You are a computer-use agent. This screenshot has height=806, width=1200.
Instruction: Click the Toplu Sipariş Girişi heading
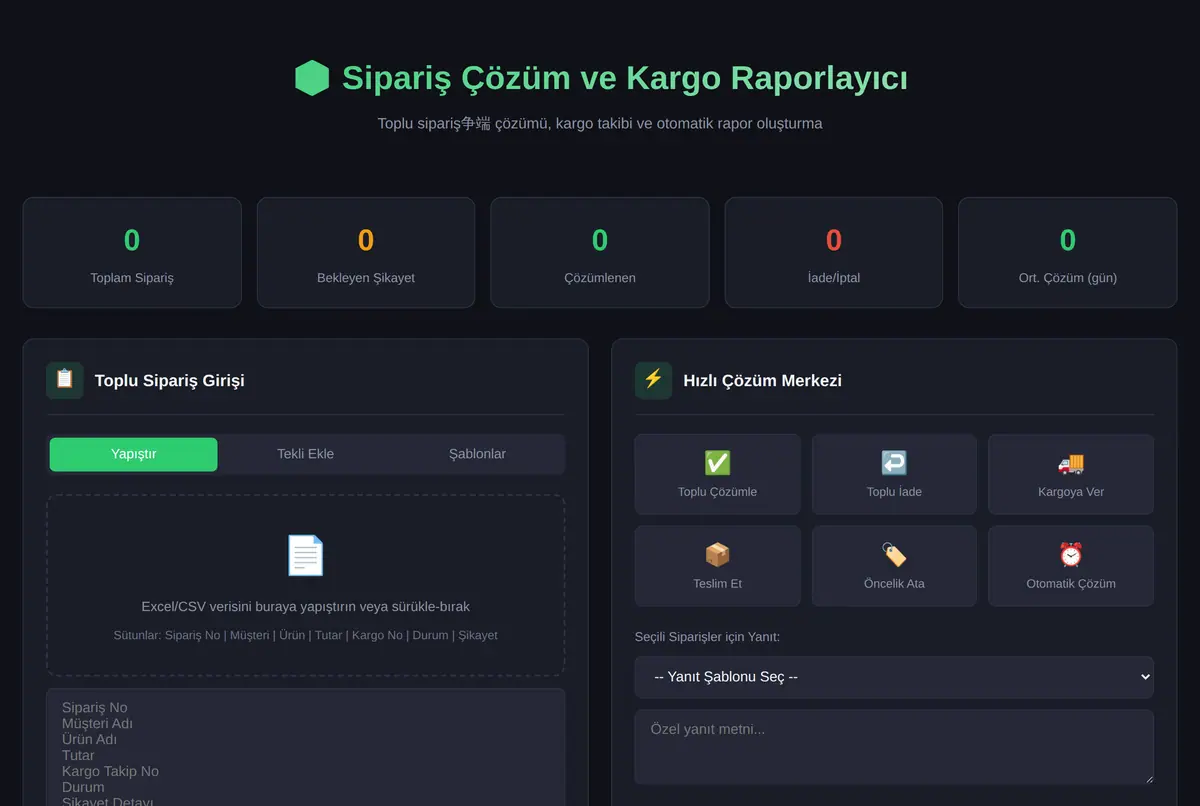pyautogui.click(x=170, y=381)
